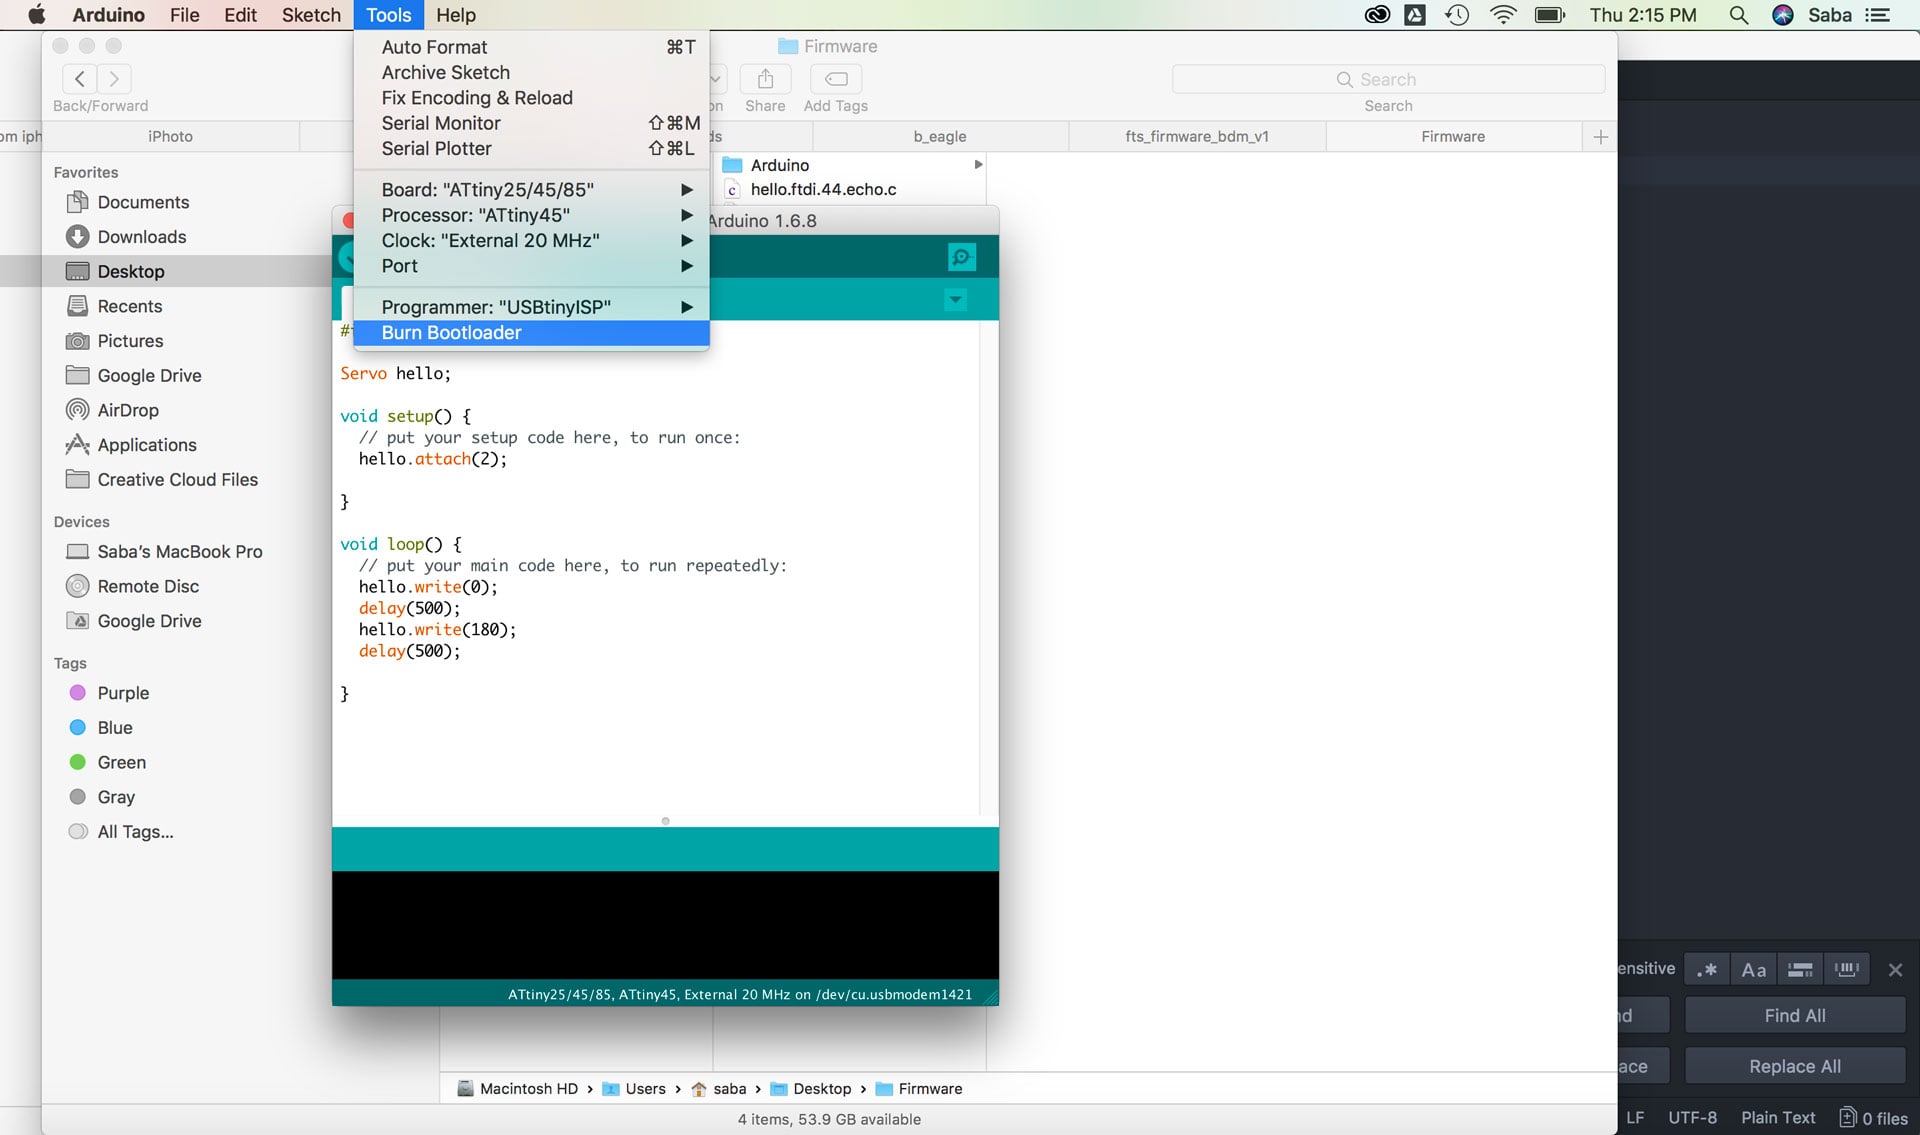
Task: Open Creative Cloud Files in sidebar
Action: point(178,479)
